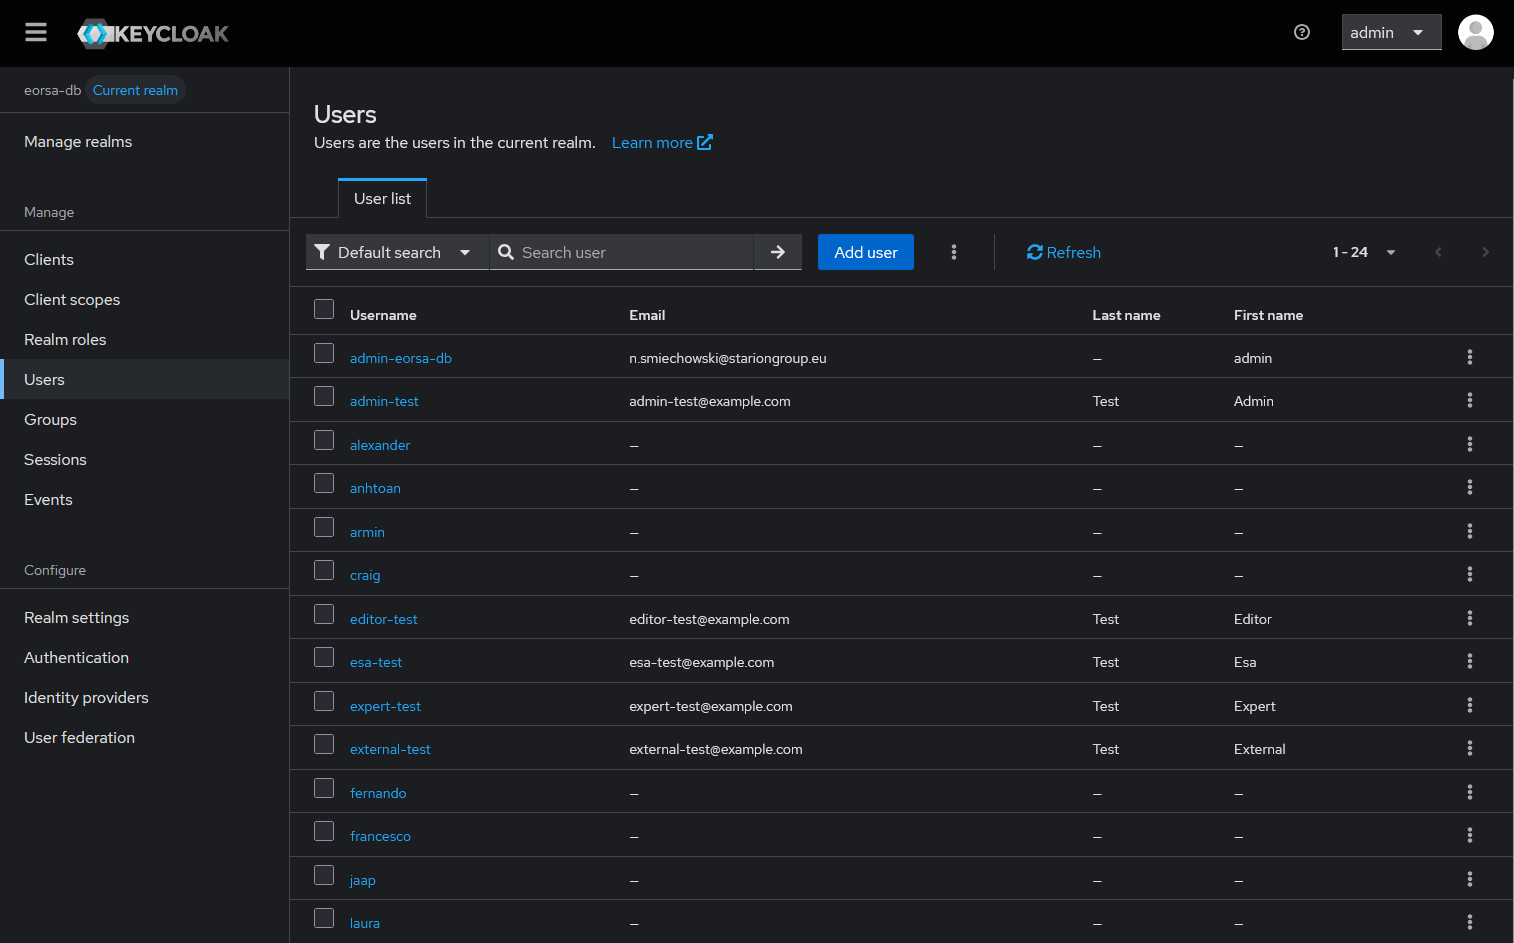Open actions kebab for armin row
The width and height of the screenshot is (1514, 943).
(1469, 531)
